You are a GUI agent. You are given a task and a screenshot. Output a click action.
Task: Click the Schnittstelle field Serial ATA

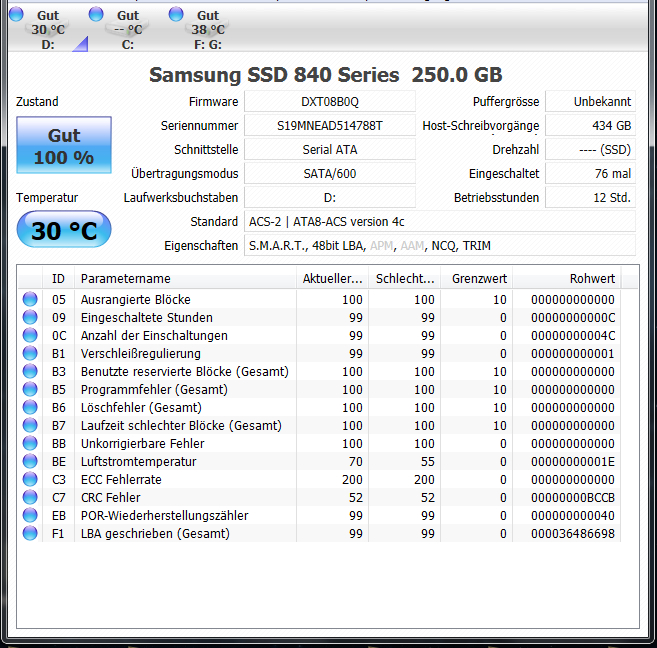330,150
